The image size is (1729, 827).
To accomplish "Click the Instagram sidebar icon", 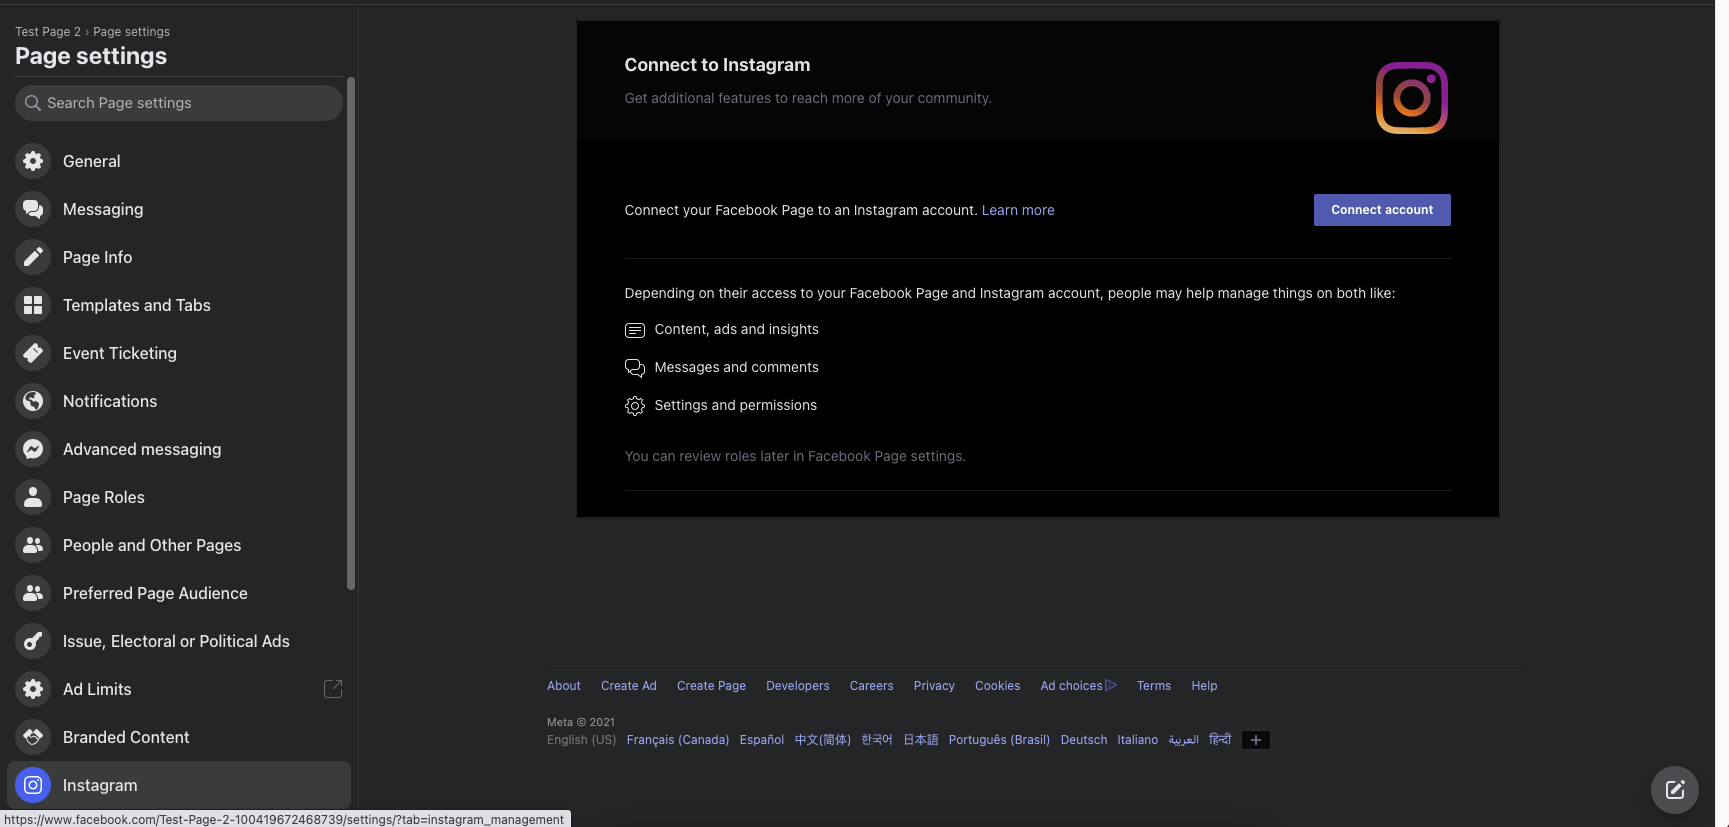I will coord(33,785).
